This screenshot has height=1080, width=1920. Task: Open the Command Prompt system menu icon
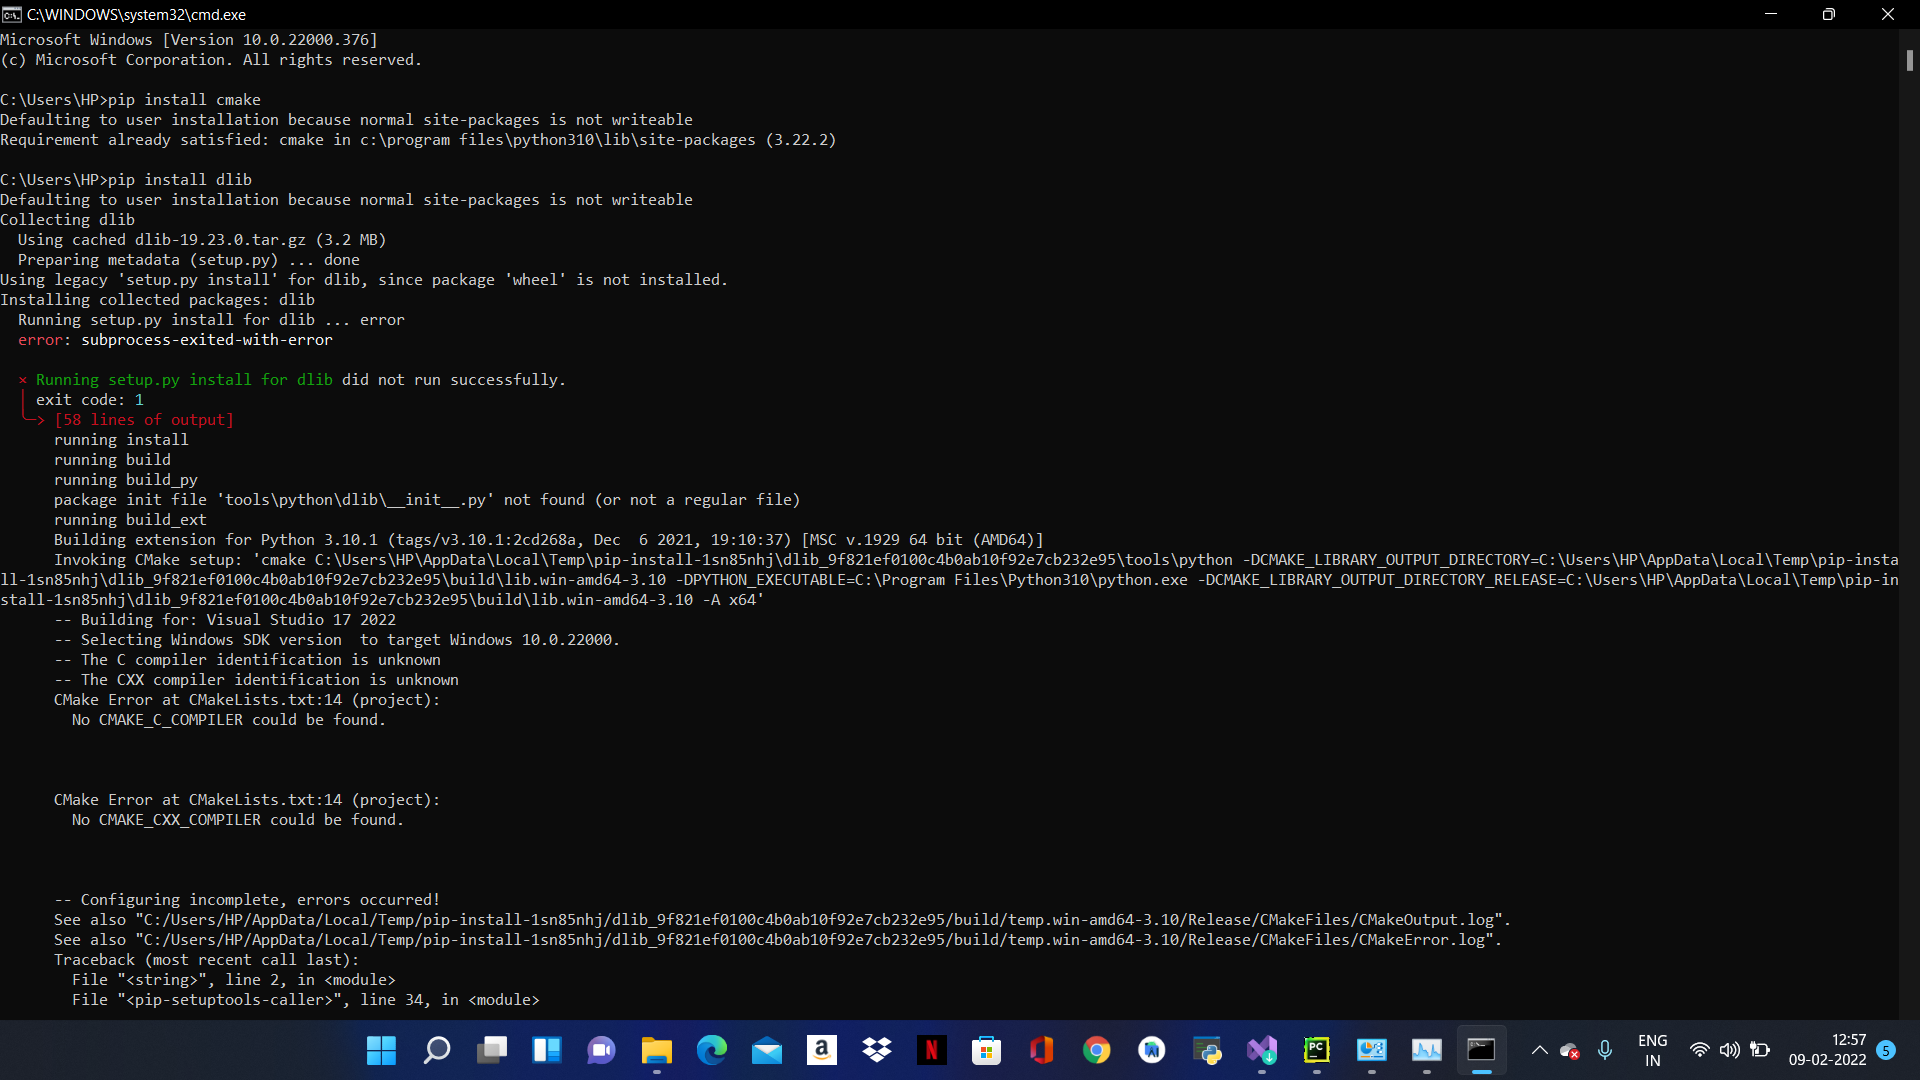pyautogui.click(x=11, y=14)
